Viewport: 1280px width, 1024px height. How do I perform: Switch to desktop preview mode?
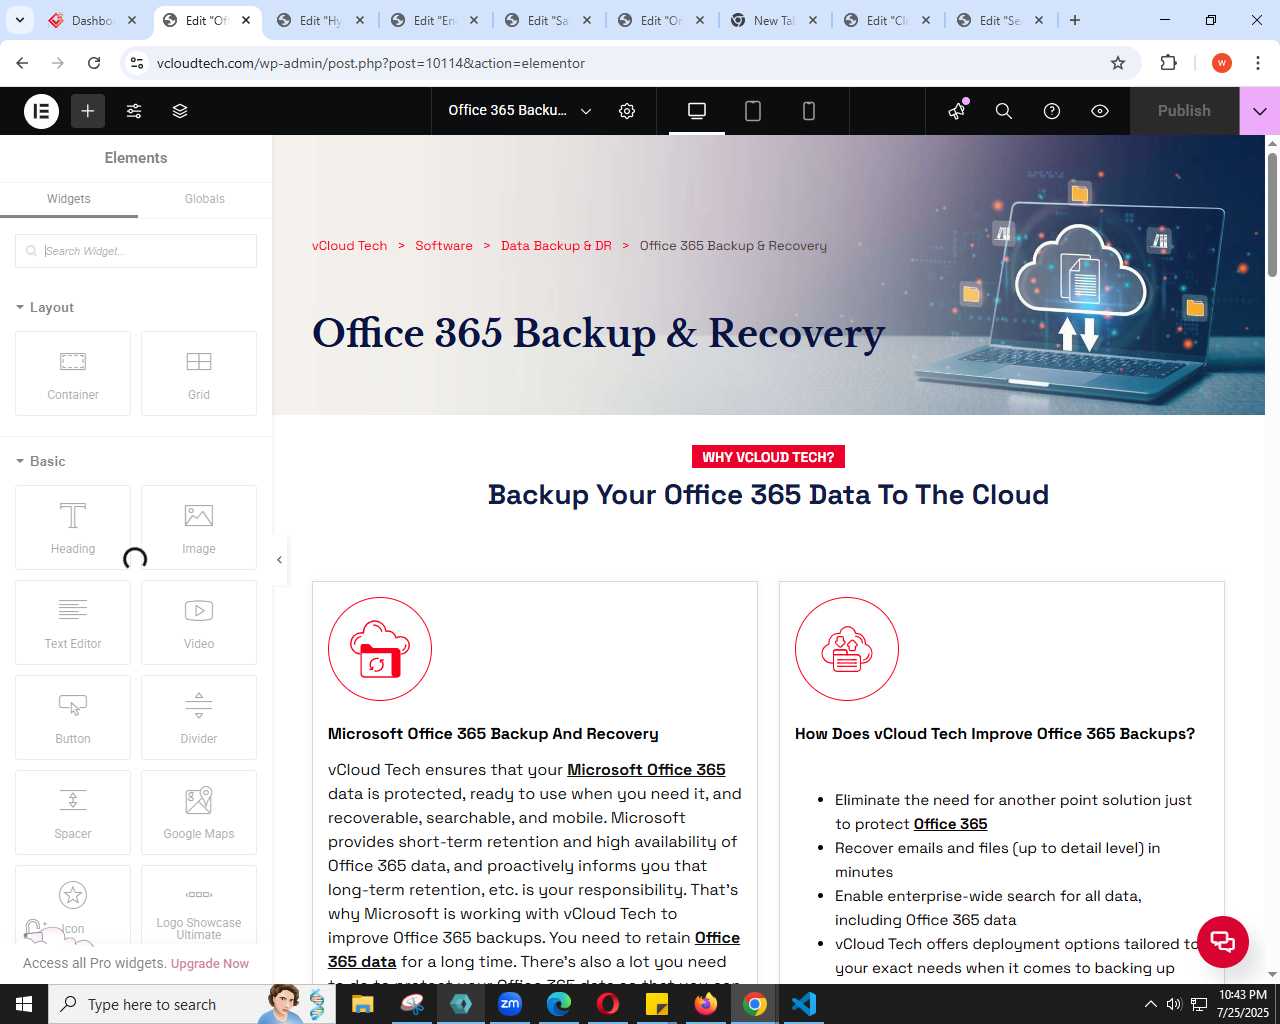tap(697, 111)
